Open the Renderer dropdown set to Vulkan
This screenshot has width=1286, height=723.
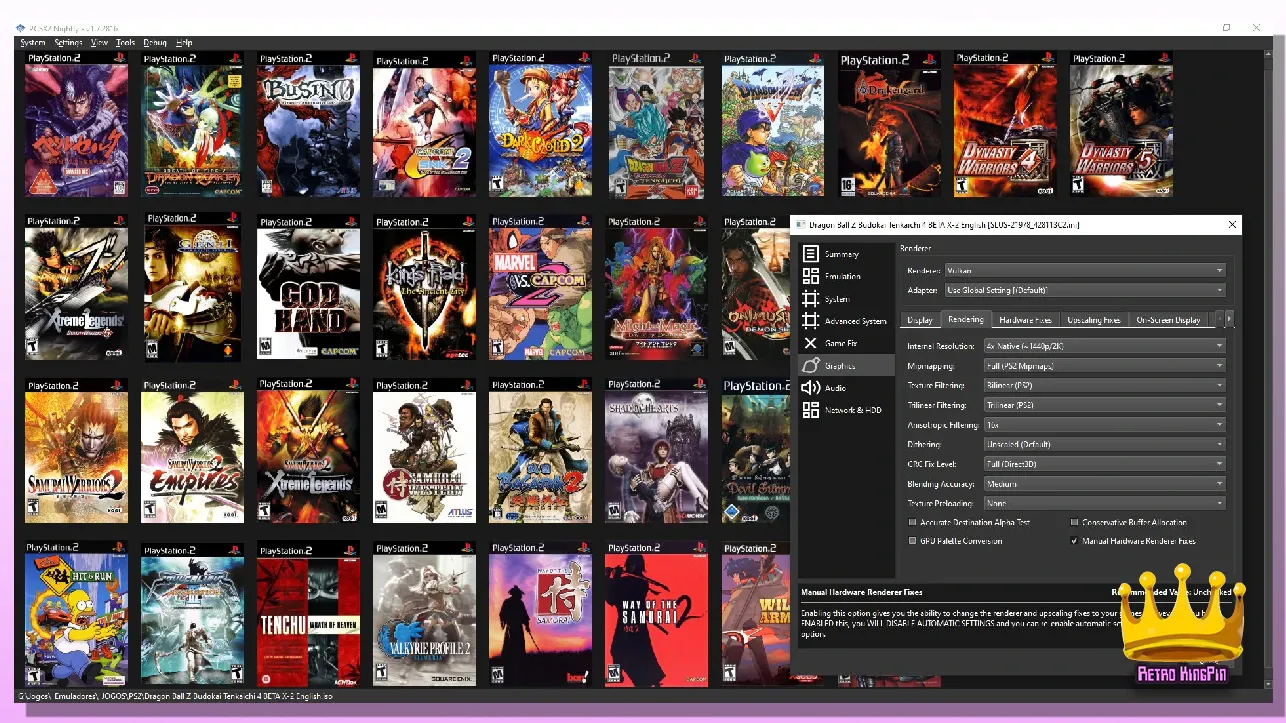click(1085, 270)
